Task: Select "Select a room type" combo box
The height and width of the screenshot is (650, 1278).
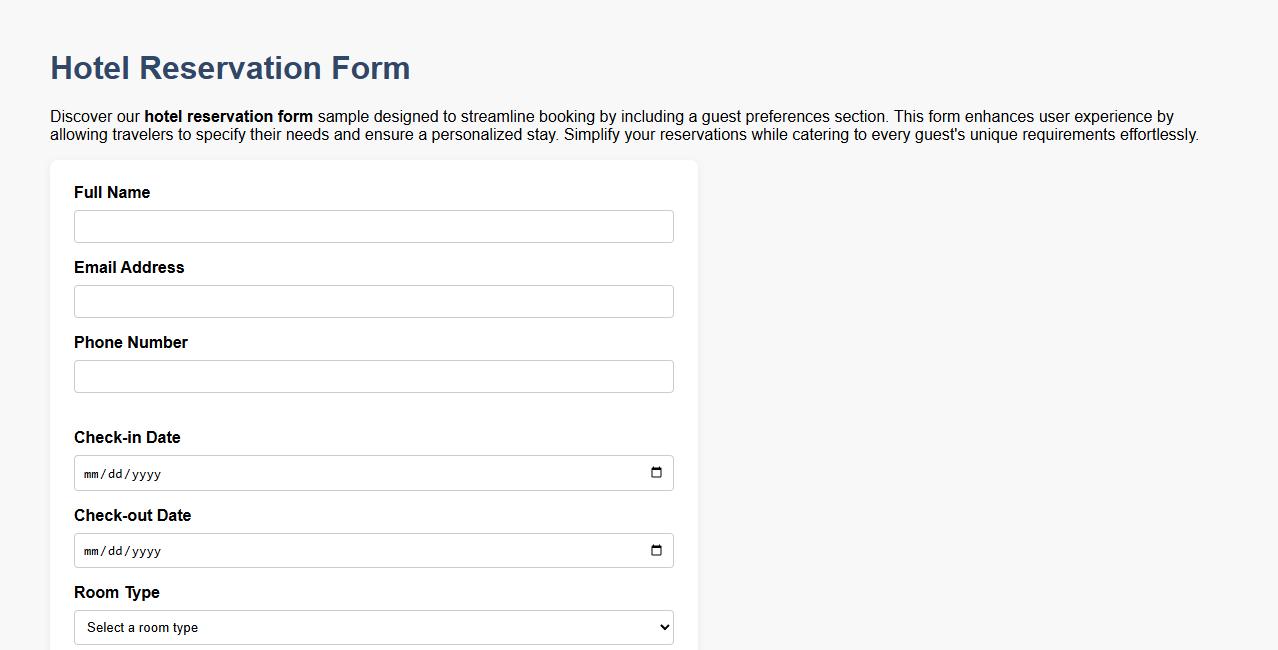Action: pyautogui.click(x=373, y=627)
